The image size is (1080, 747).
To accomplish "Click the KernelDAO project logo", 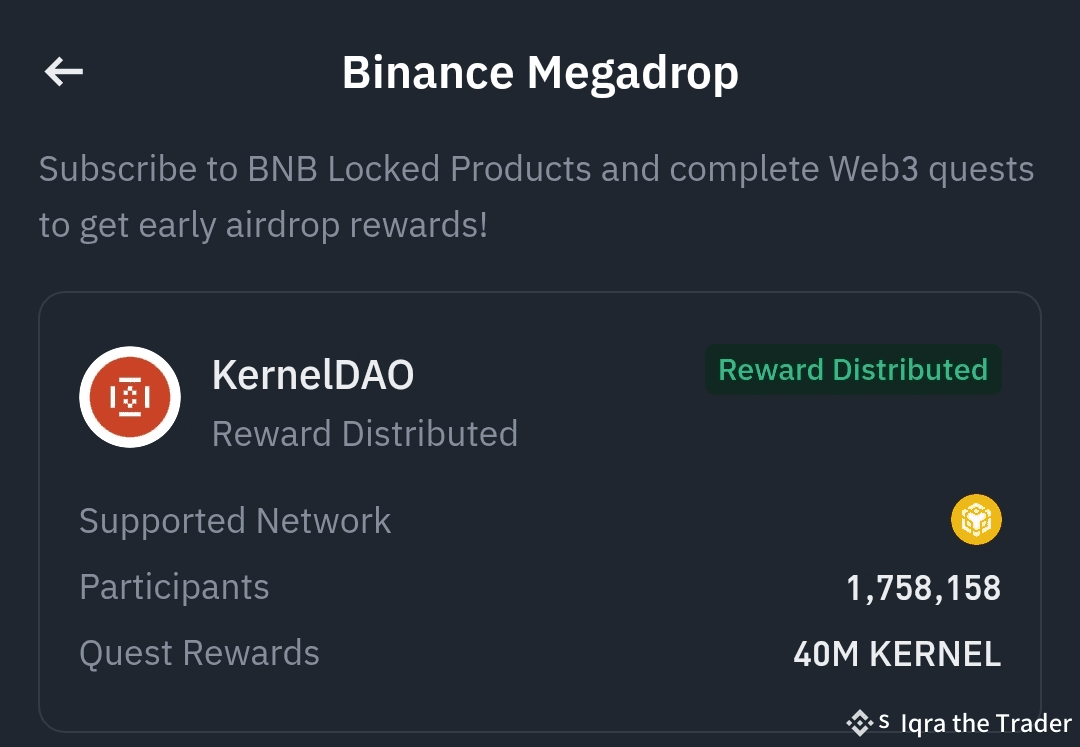I will pos(130,397).
